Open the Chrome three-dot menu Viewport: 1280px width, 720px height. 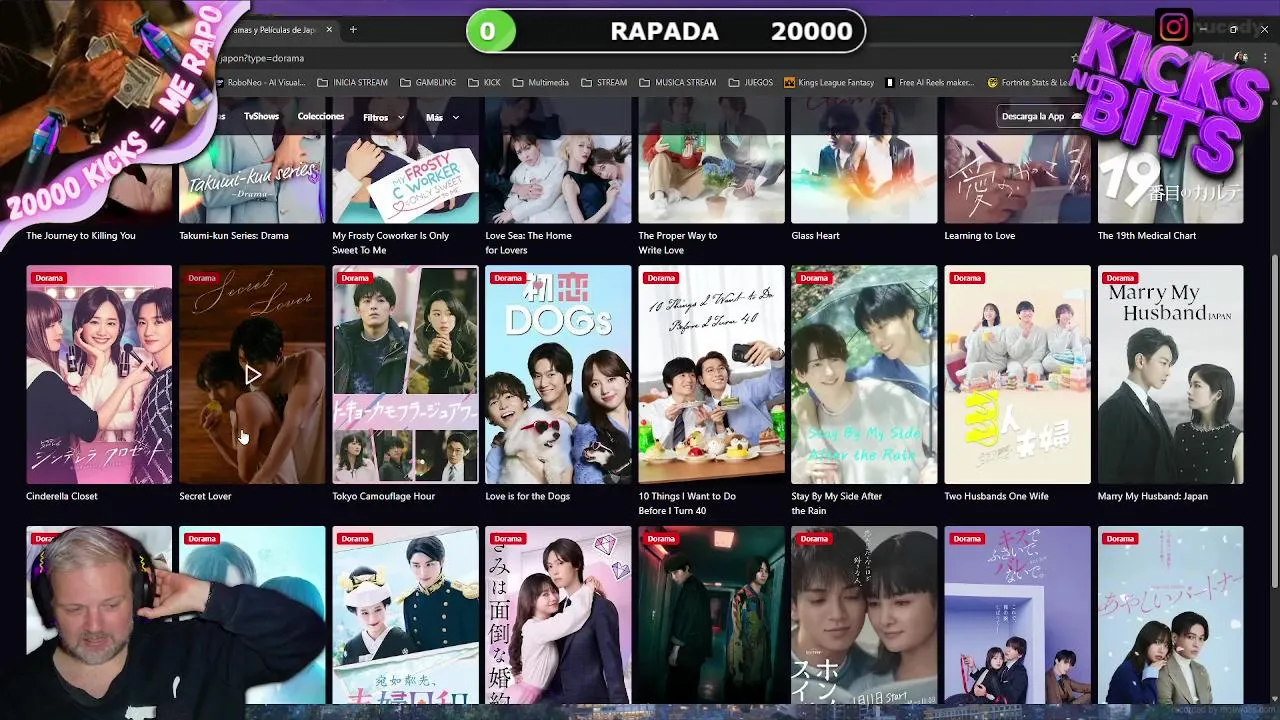(x=1265, y=58)
